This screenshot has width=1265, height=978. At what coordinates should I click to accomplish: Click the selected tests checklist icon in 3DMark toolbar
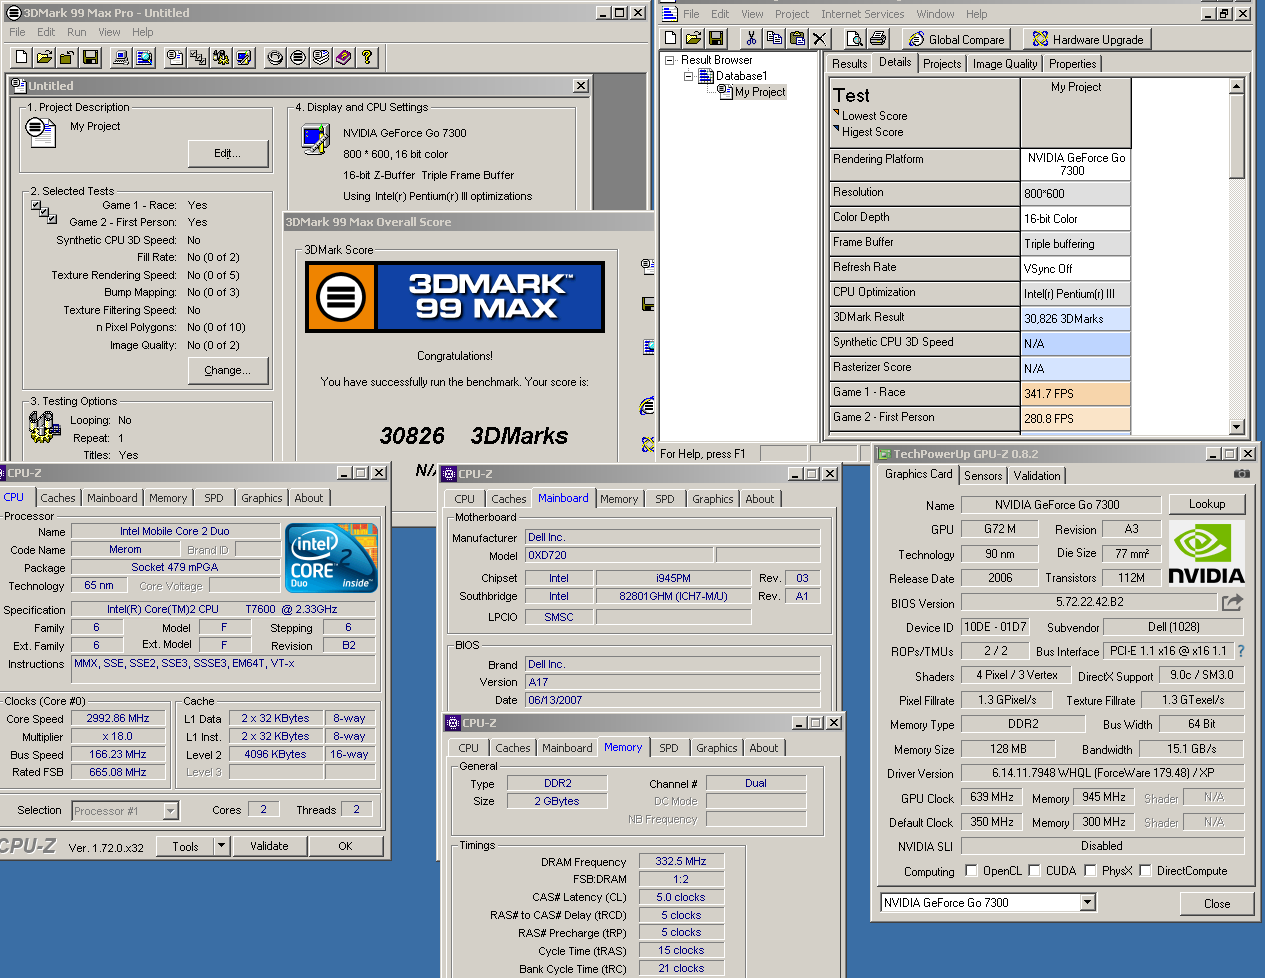[x=198, y=57]
